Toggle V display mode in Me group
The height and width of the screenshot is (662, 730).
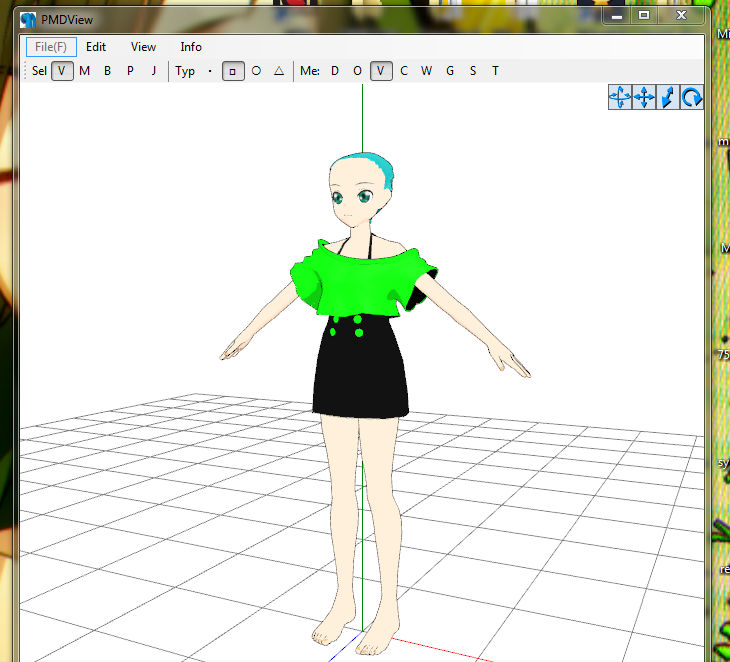point(381,71)
